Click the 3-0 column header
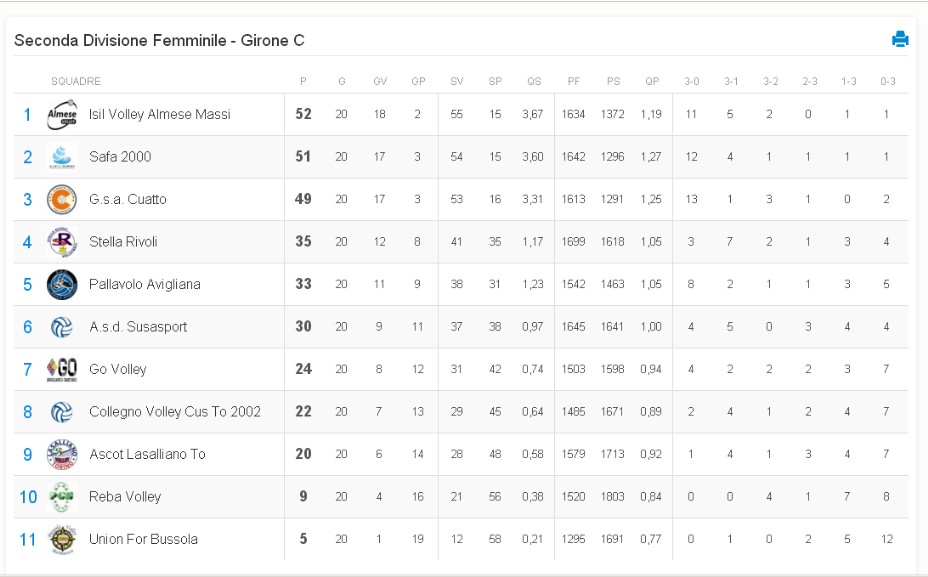Viewport: 928px width, 577px height. [x=691, y=81]
